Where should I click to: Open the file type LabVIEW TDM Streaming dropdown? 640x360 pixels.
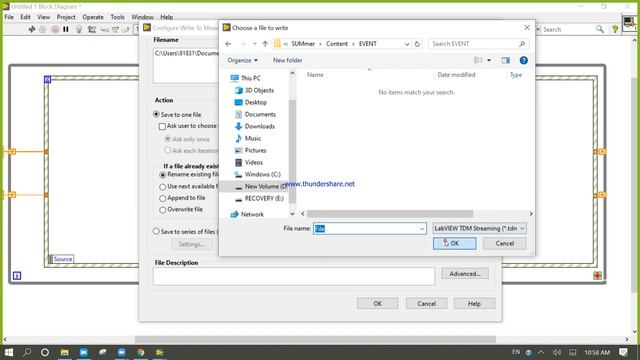pyautogui.click(x=479, y=229)
